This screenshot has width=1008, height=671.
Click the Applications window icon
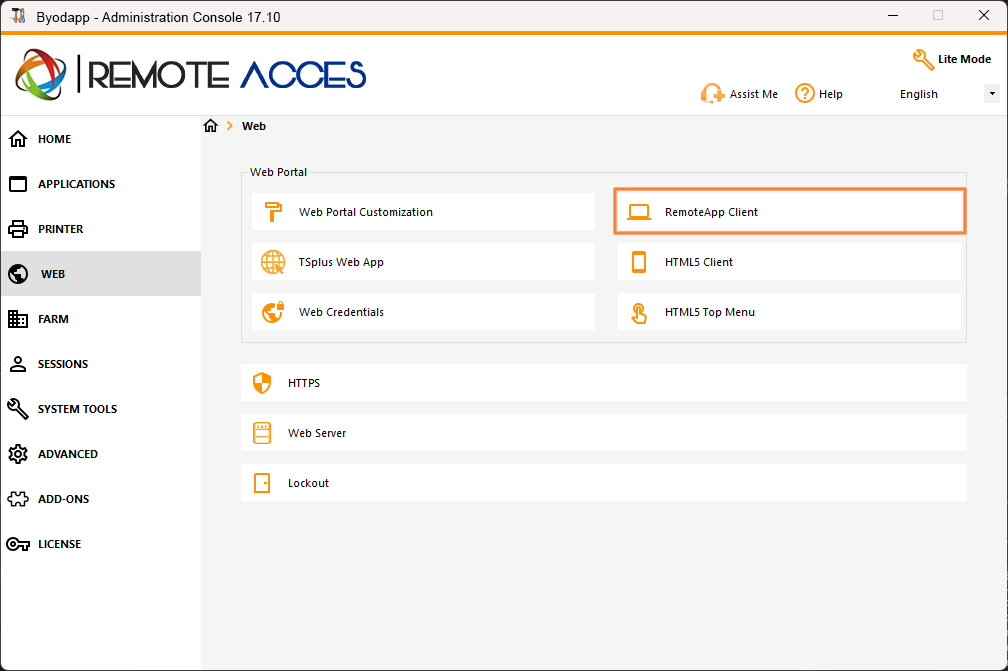(x=18, y=184)
